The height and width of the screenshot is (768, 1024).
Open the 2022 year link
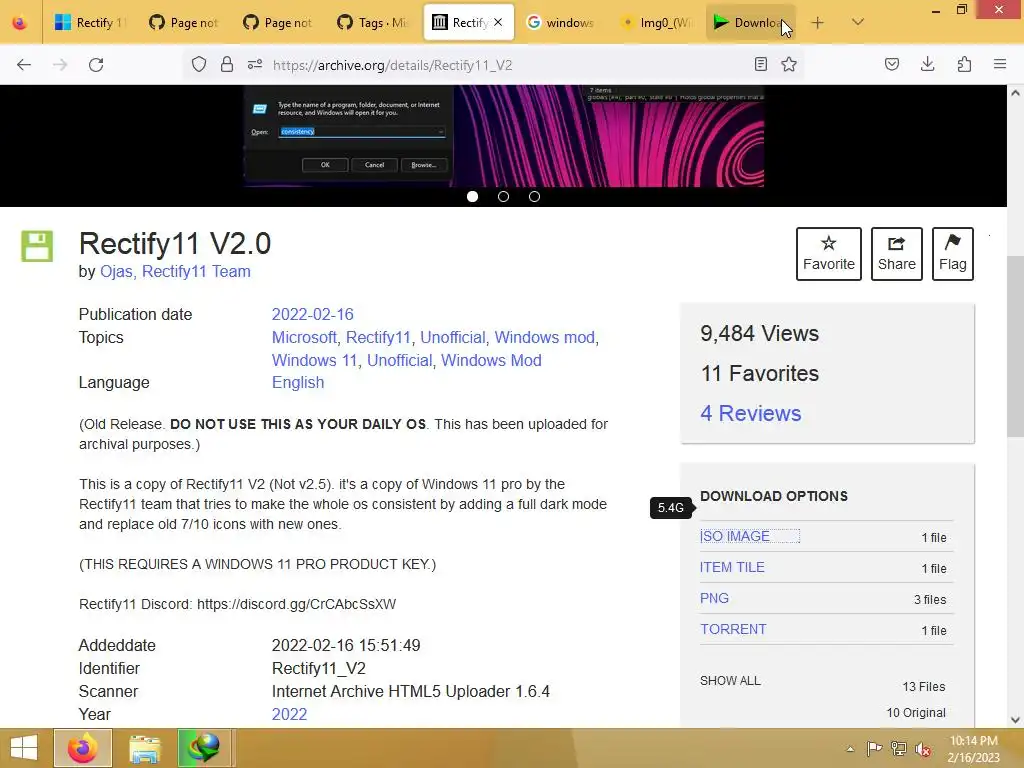[289, 714]
